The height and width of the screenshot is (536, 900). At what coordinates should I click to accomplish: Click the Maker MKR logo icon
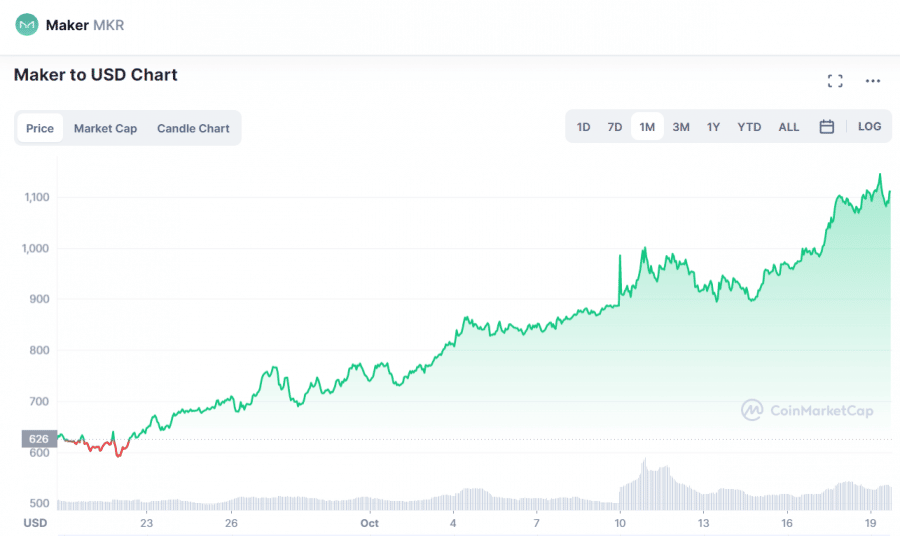click(x=26, y=25)
